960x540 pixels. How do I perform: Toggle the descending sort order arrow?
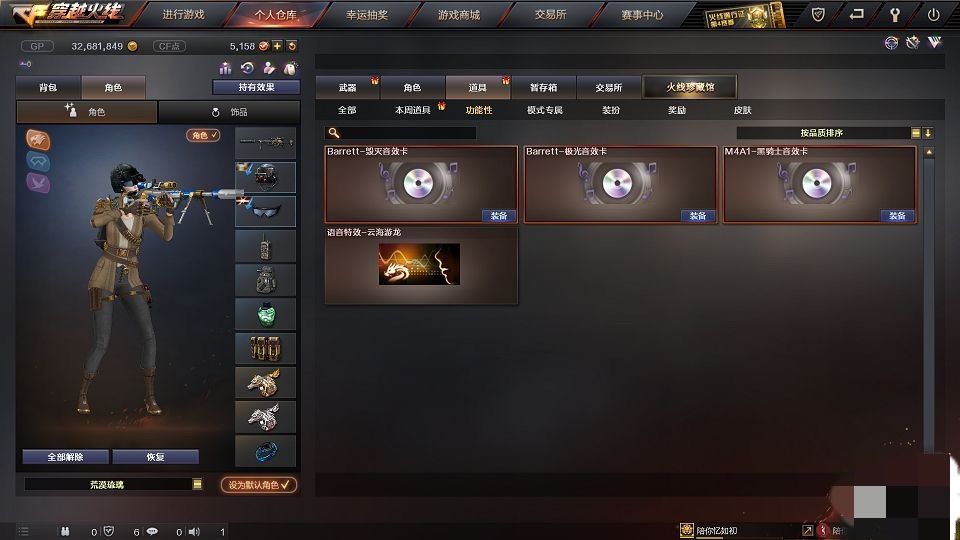928,133
